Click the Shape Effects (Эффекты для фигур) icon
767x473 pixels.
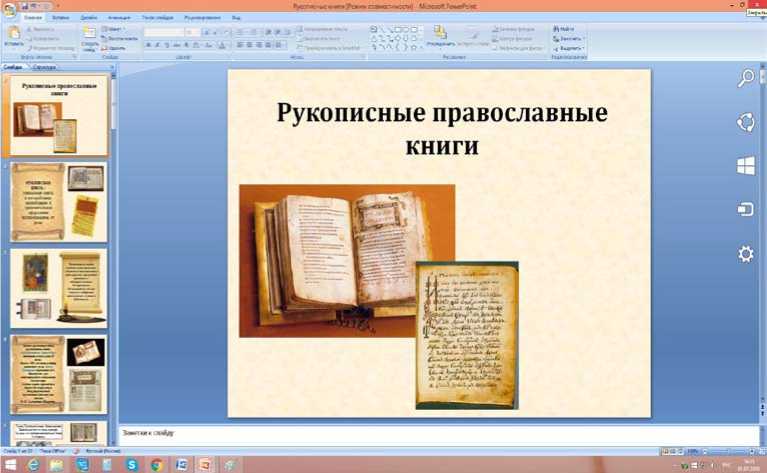(x=495, y=48)
